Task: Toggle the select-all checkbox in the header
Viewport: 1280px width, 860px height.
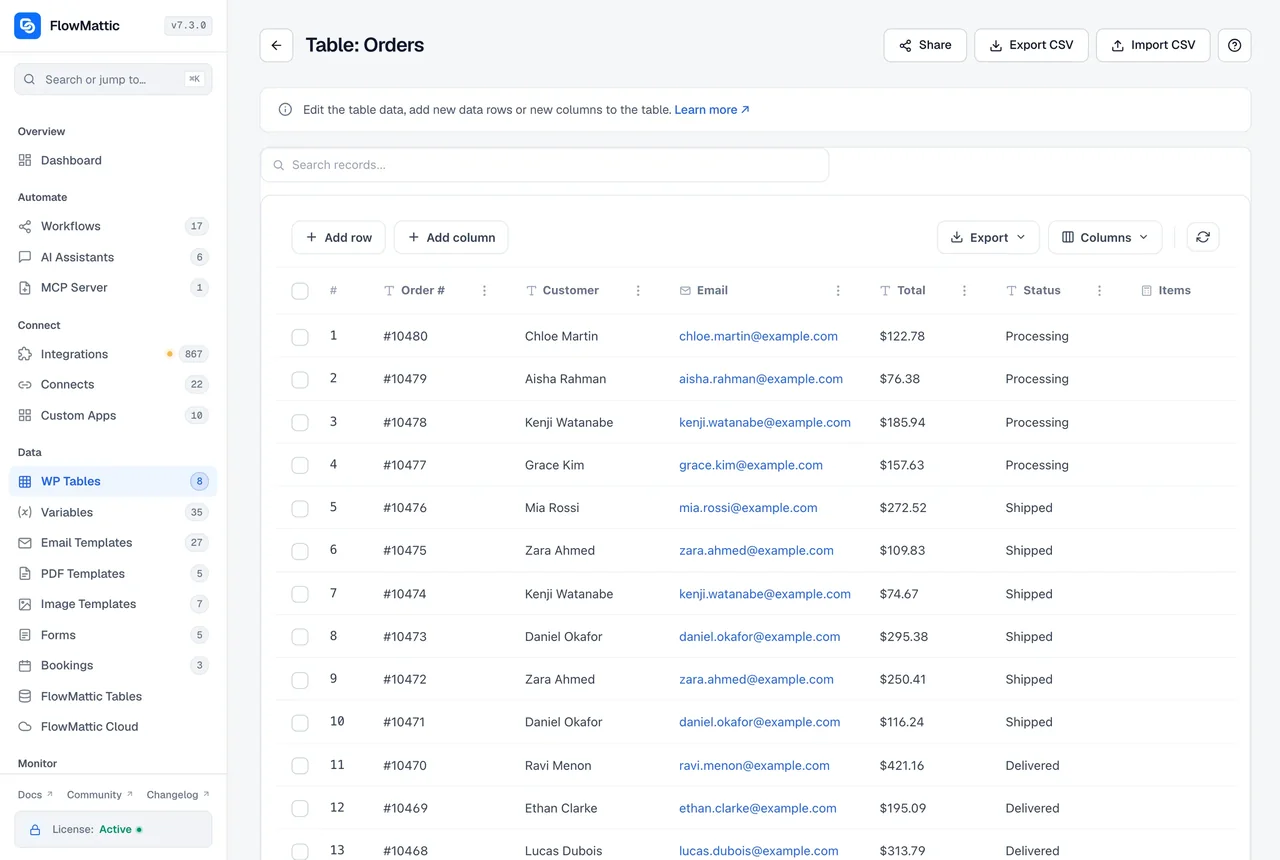Action: [x=300, y=291]
